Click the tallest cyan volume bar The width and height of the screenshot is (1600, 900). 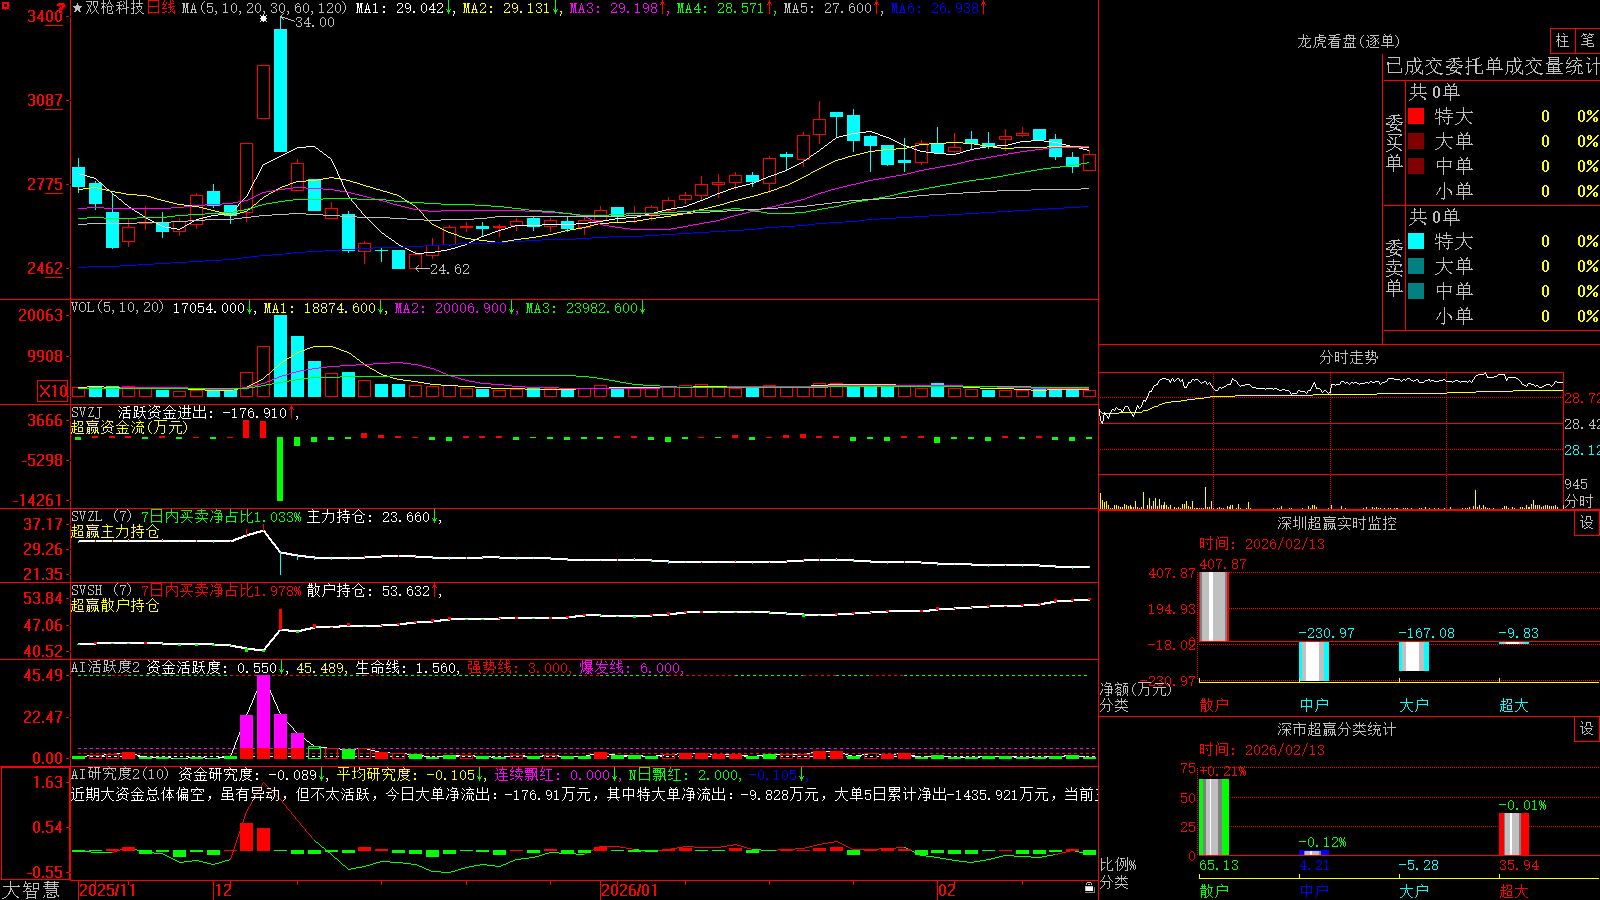[x=280, y=356]
